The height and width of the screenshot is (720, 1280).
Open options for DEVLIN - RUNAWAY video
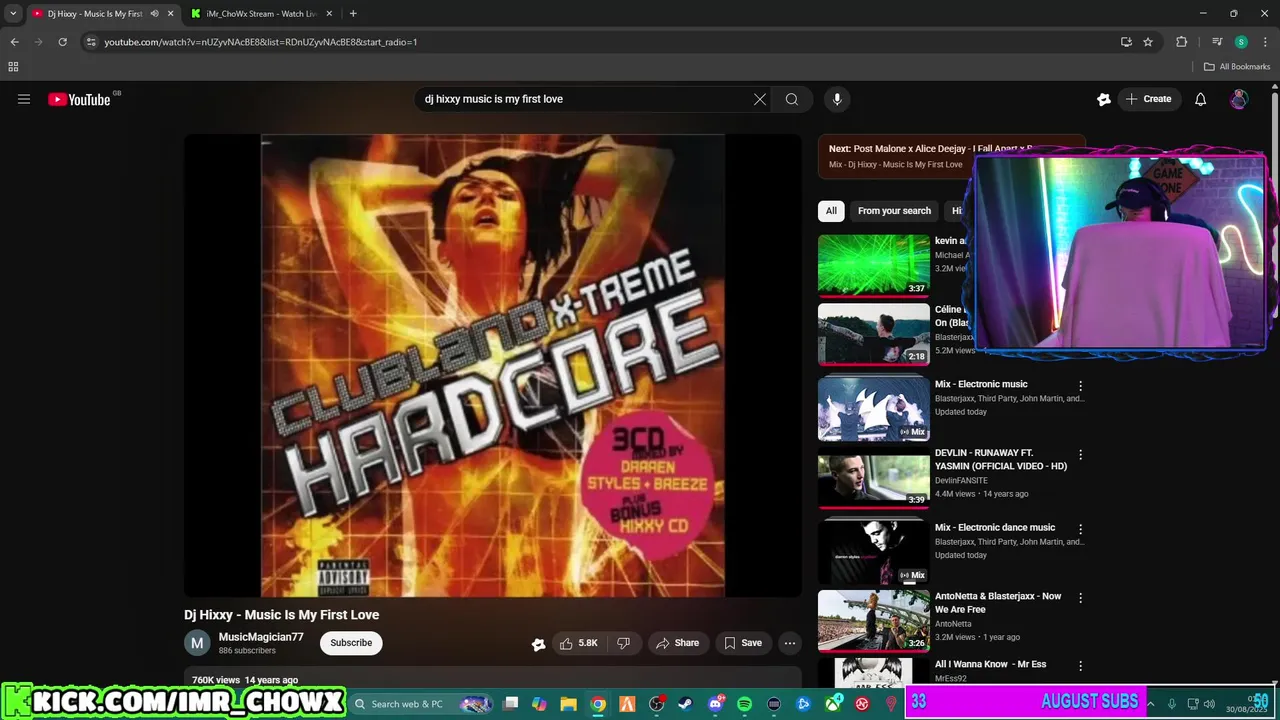1080,454
